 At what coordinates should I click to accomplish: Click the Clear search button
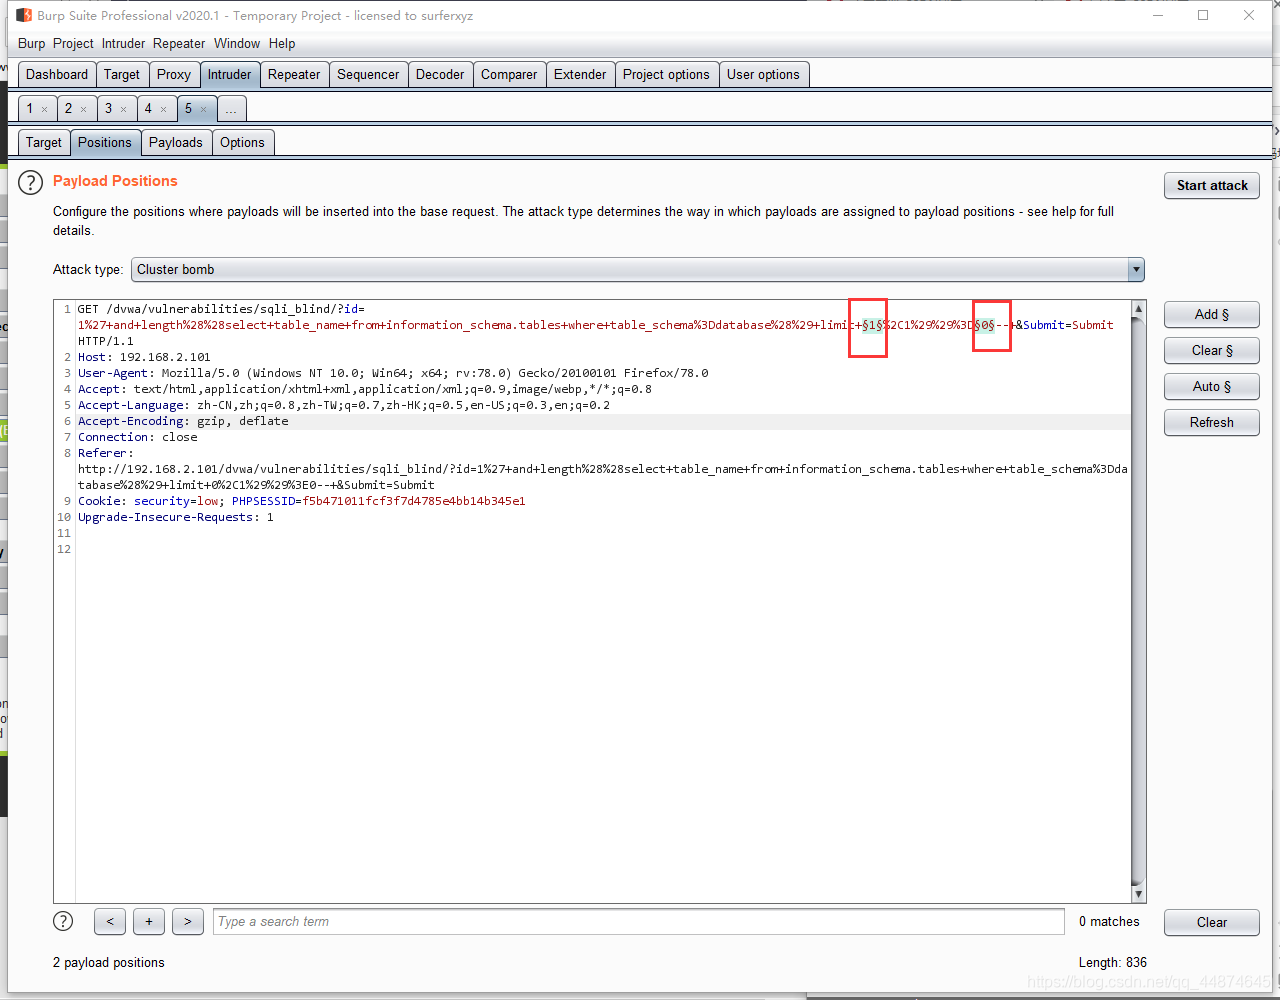[1212, 922]
